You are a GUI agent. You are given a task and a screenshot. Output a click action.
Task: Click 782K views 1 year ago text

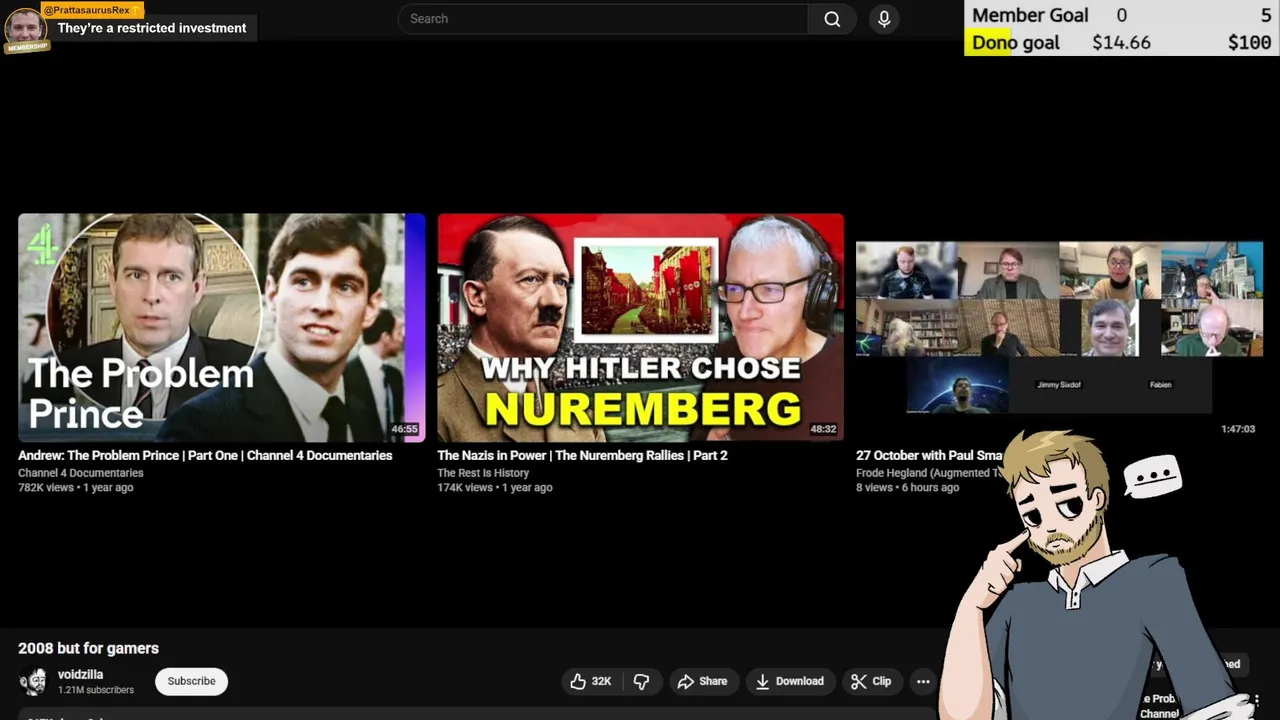click(x=75, y=487)
